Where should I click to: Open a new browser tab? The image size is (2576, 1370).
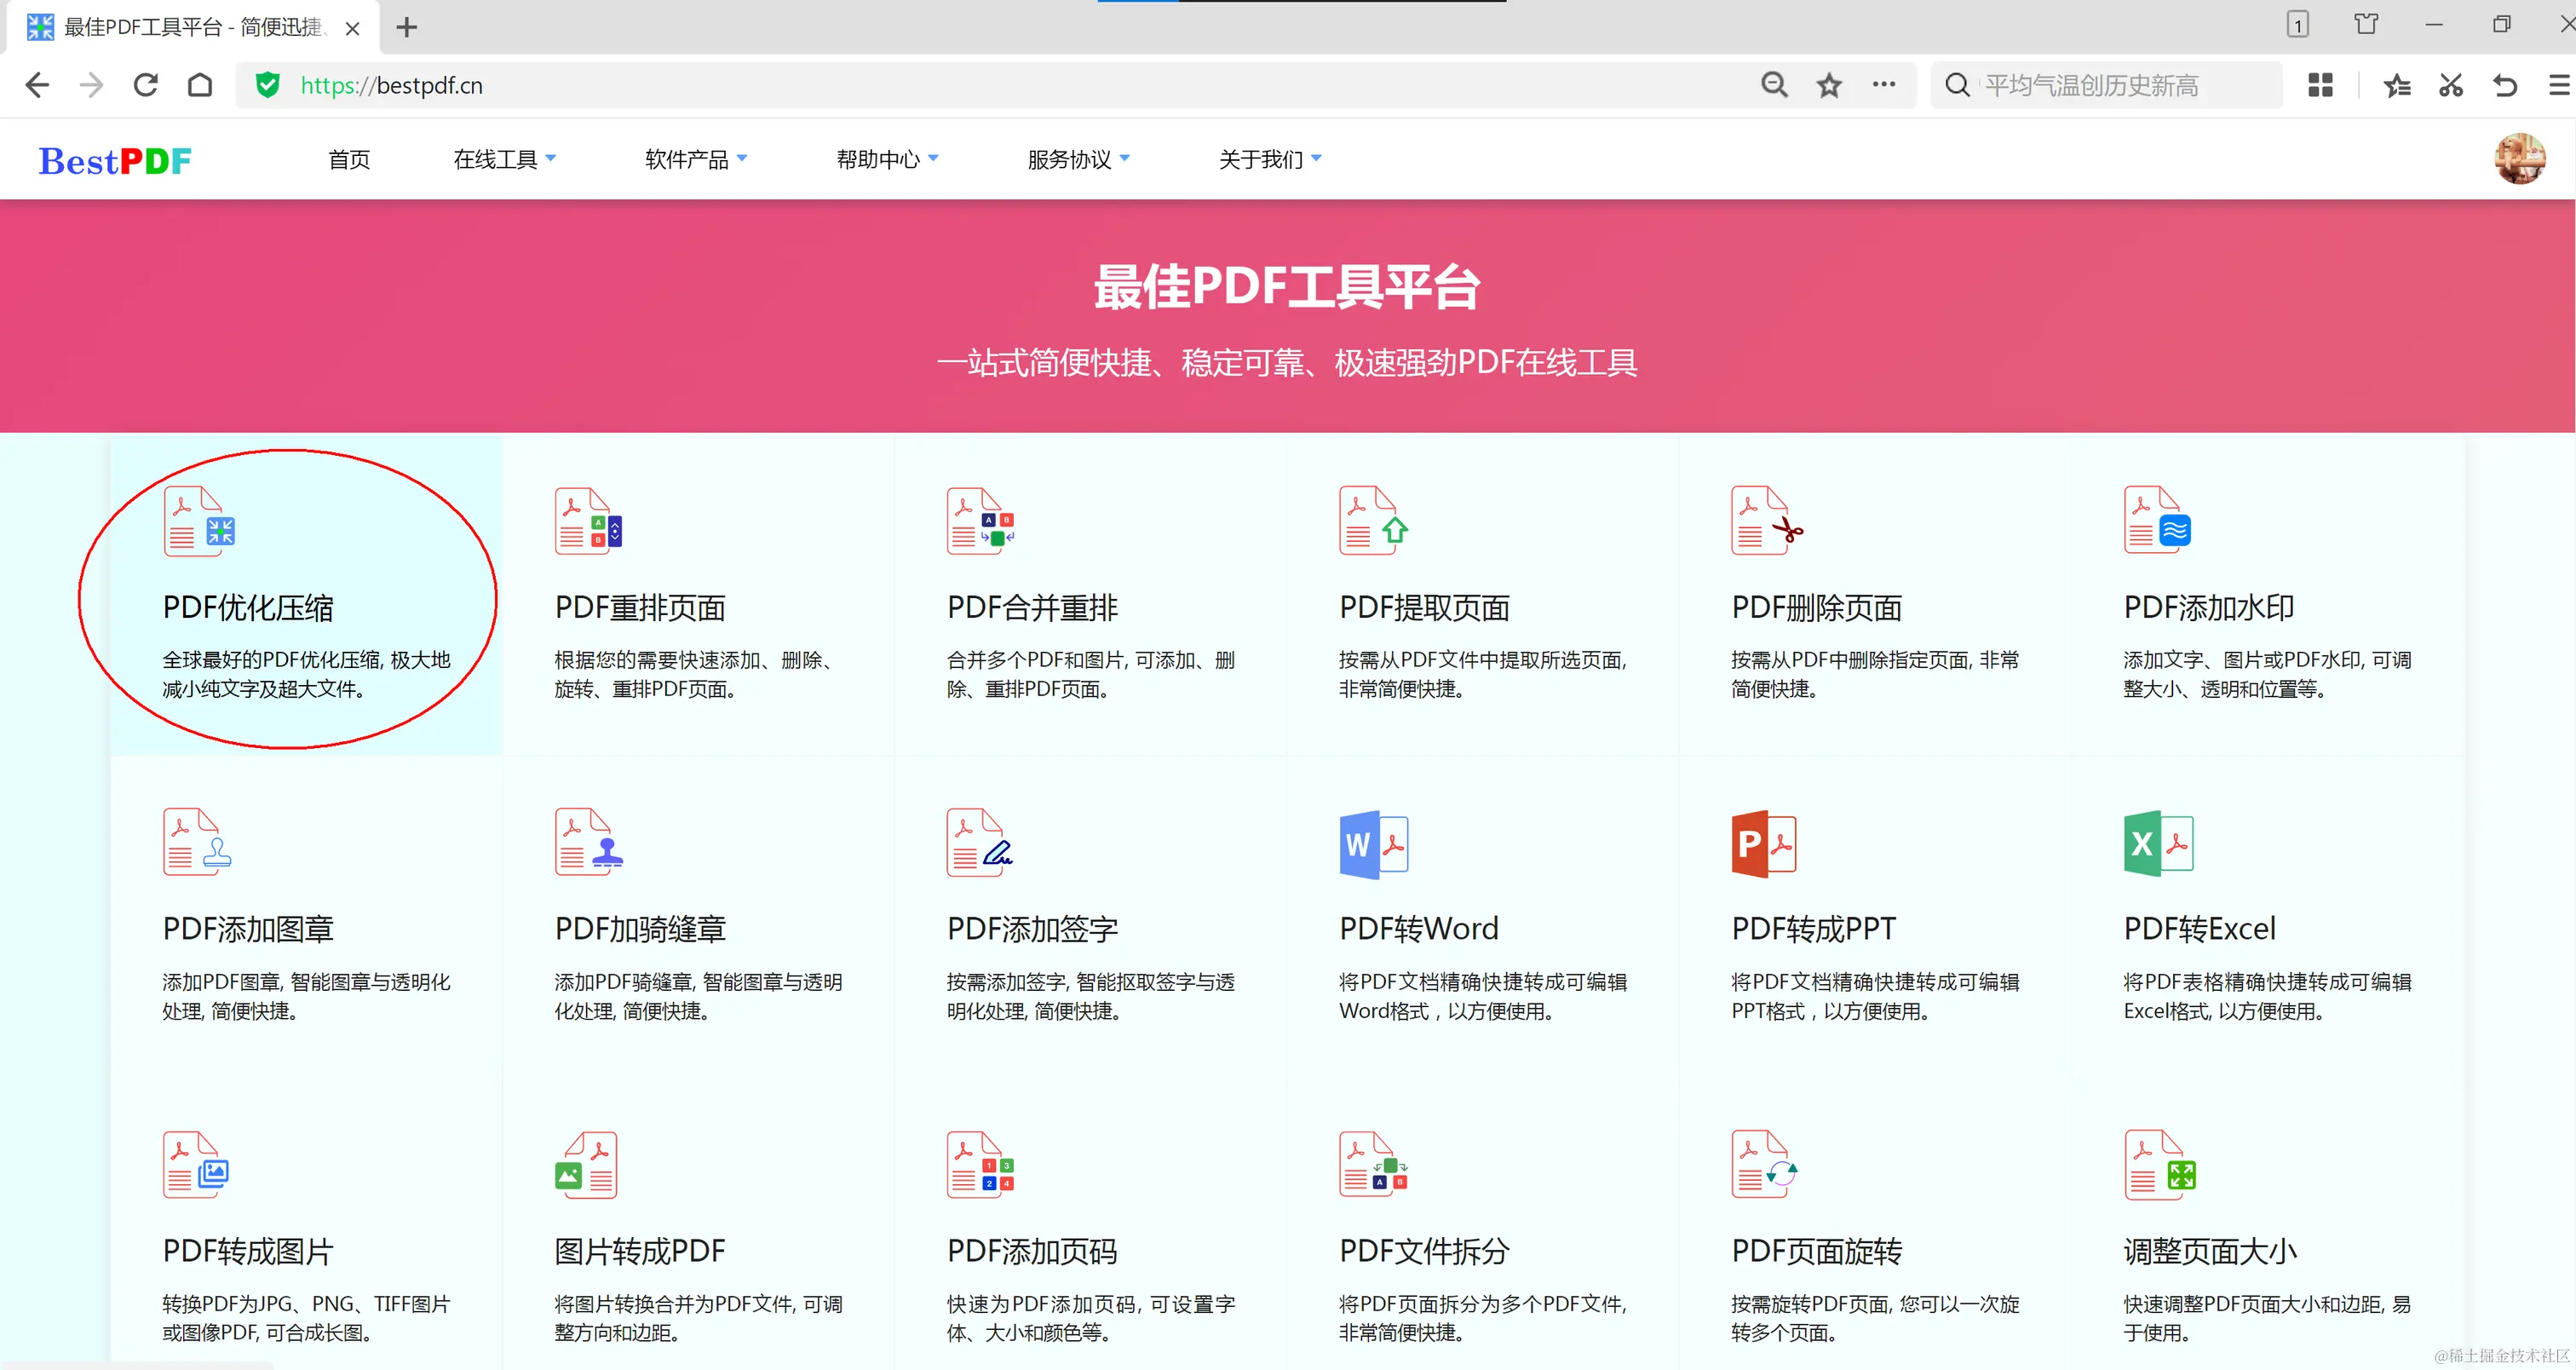tap(406, 28)
